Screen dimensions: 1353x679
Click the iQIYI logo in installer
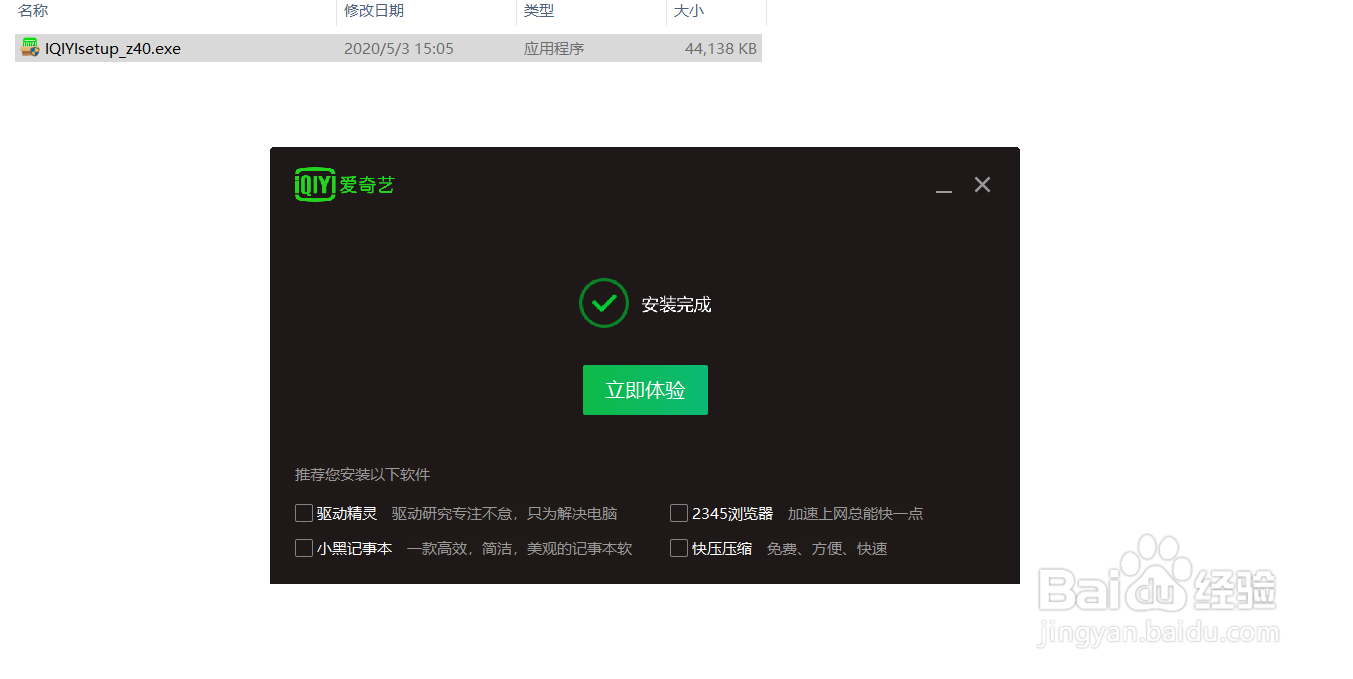tap(345, 185)
